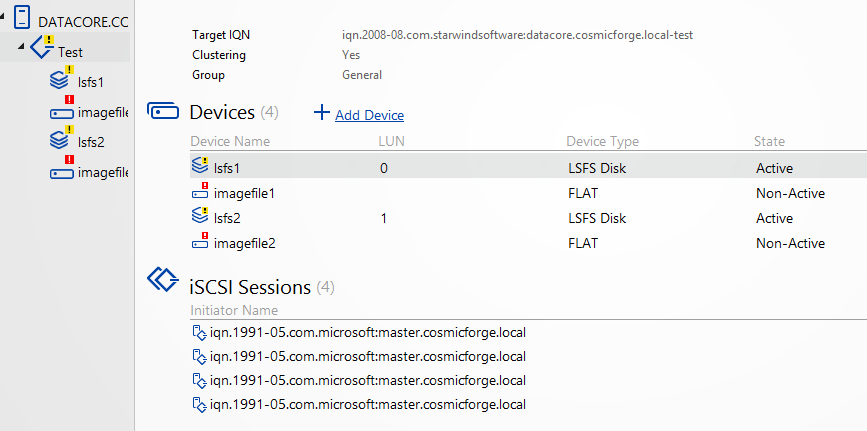867x431 pixels.
Task: Click the Devices section heading text
Action: (x=222, y=112)
